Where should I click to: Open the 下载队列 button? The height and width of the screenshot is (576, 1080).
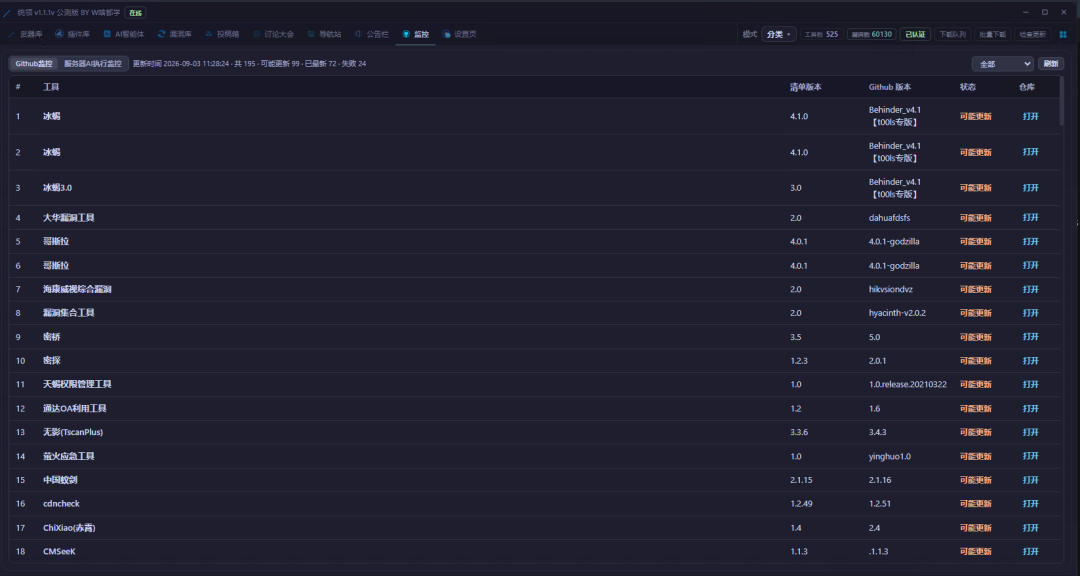point(953,34)
